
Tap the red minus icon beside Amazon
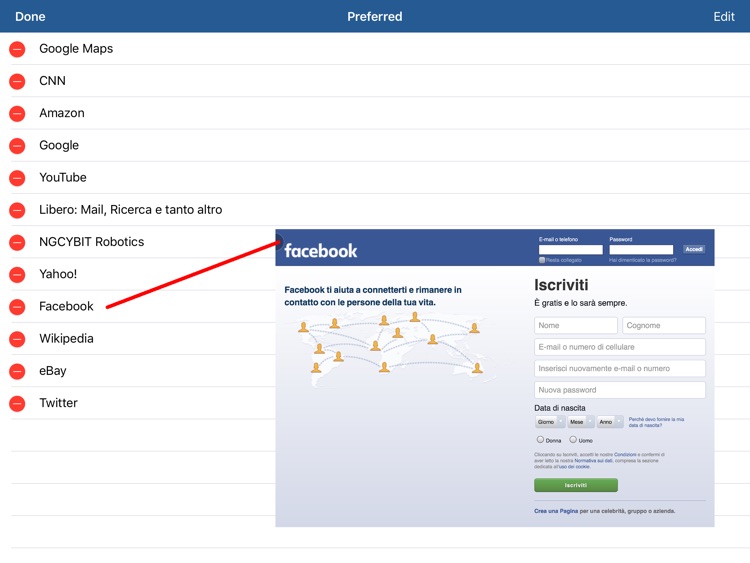click(17, 113)
